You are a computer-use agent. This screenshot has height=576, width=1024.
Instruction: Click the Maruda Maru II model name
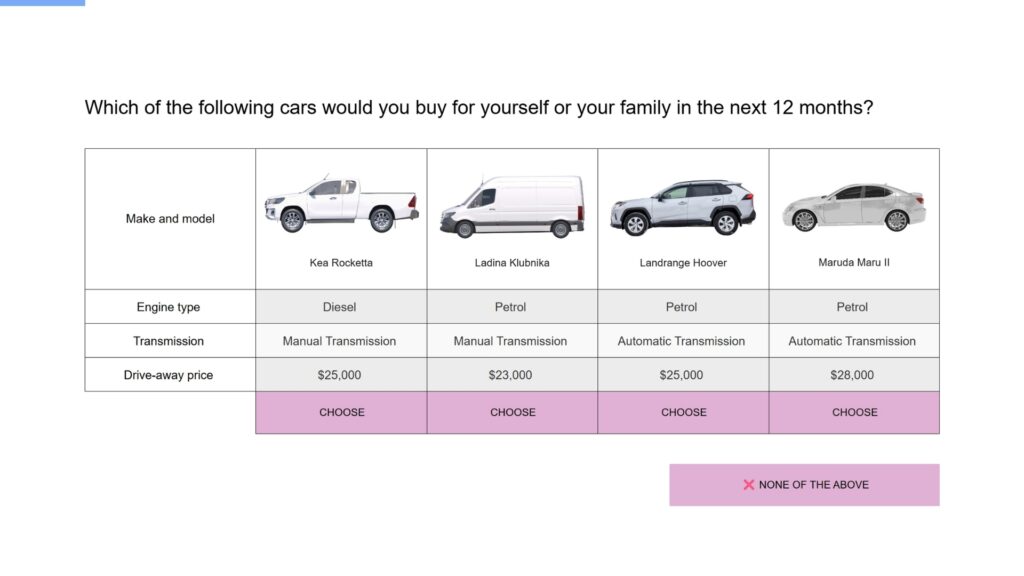click(854, 263)
